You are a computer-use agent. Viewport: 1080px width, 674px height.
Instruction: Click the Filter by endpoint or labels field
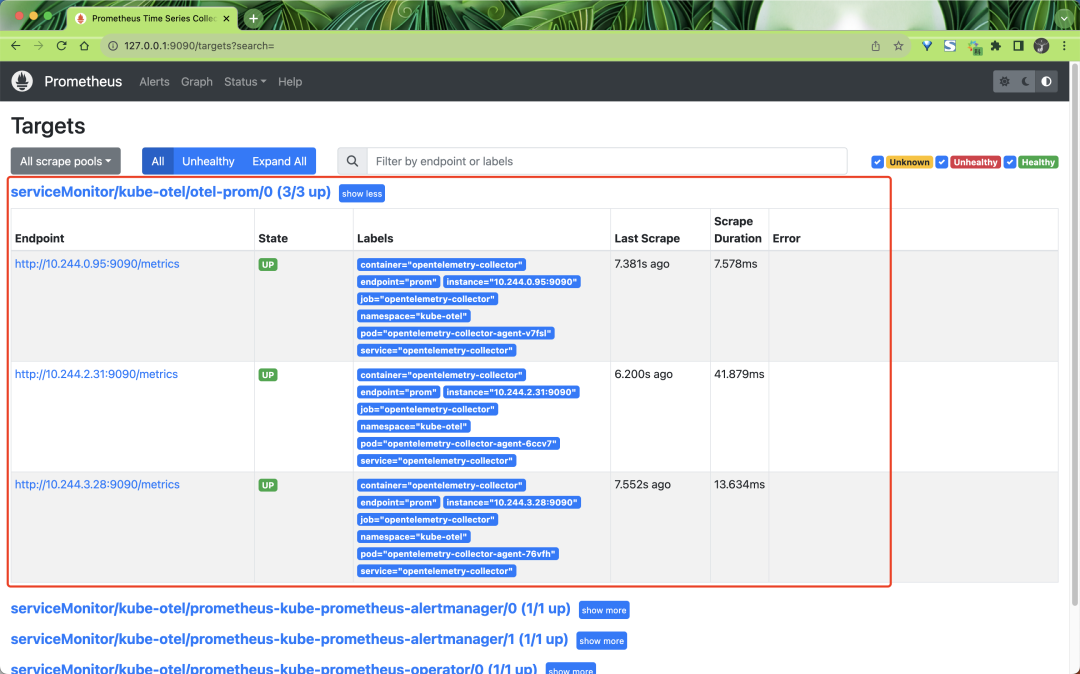point(607,161)
